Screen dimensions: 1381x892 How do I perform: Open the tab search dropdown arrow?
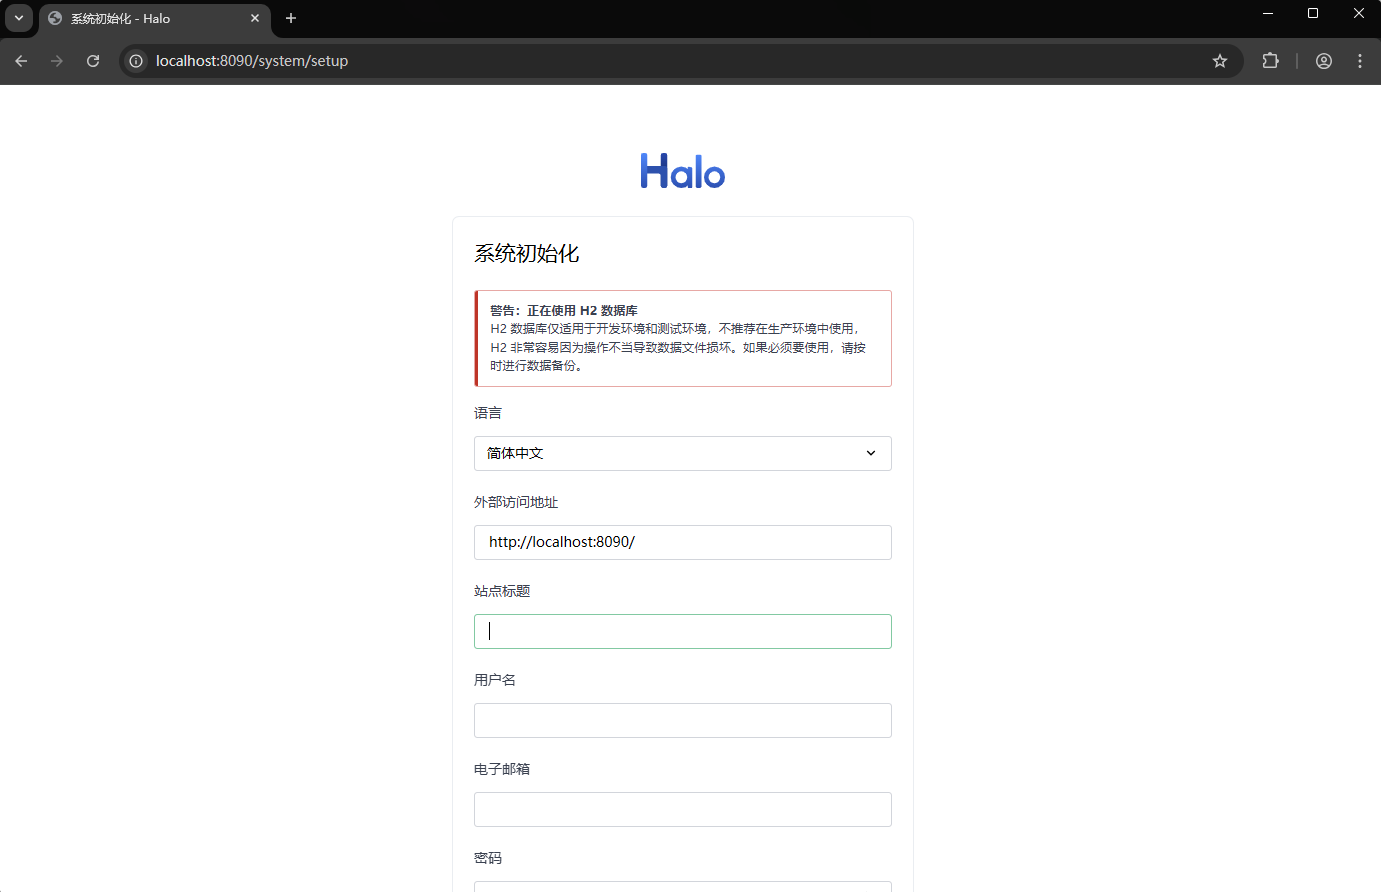coord(19,18)
